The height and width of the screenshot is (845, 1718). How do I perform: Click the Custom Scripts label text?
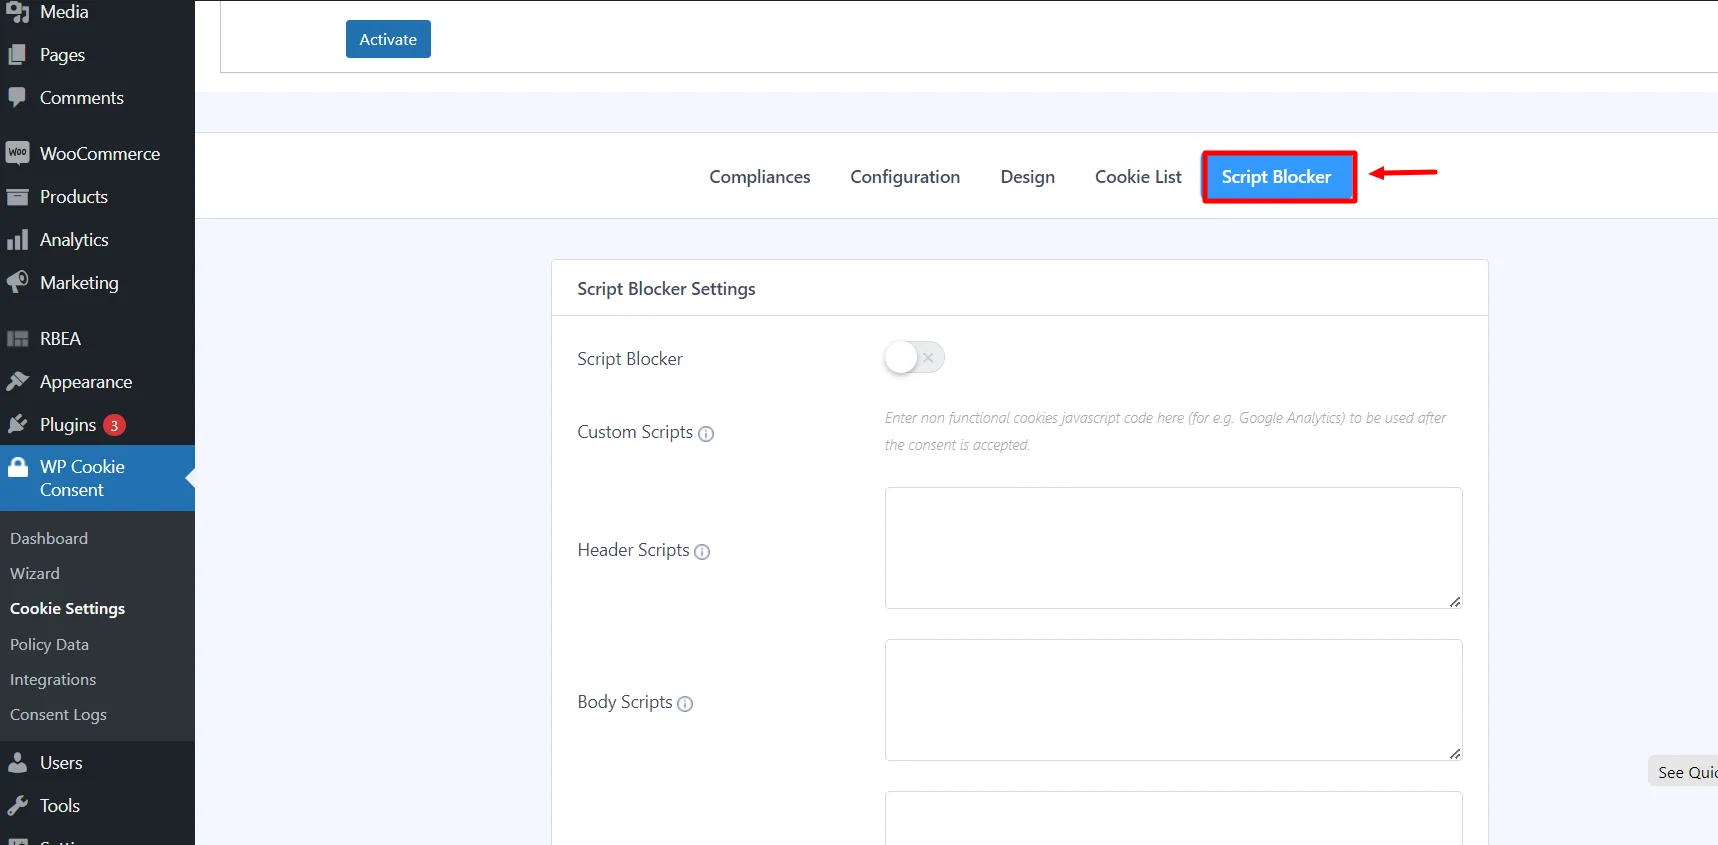[x=635, y=432]
